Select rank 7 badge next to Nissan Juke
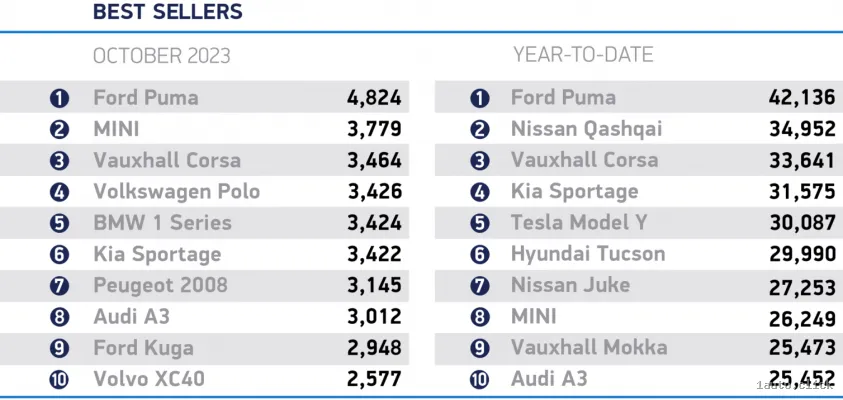Viewport: 843px width, 400px height. [480, 285]
